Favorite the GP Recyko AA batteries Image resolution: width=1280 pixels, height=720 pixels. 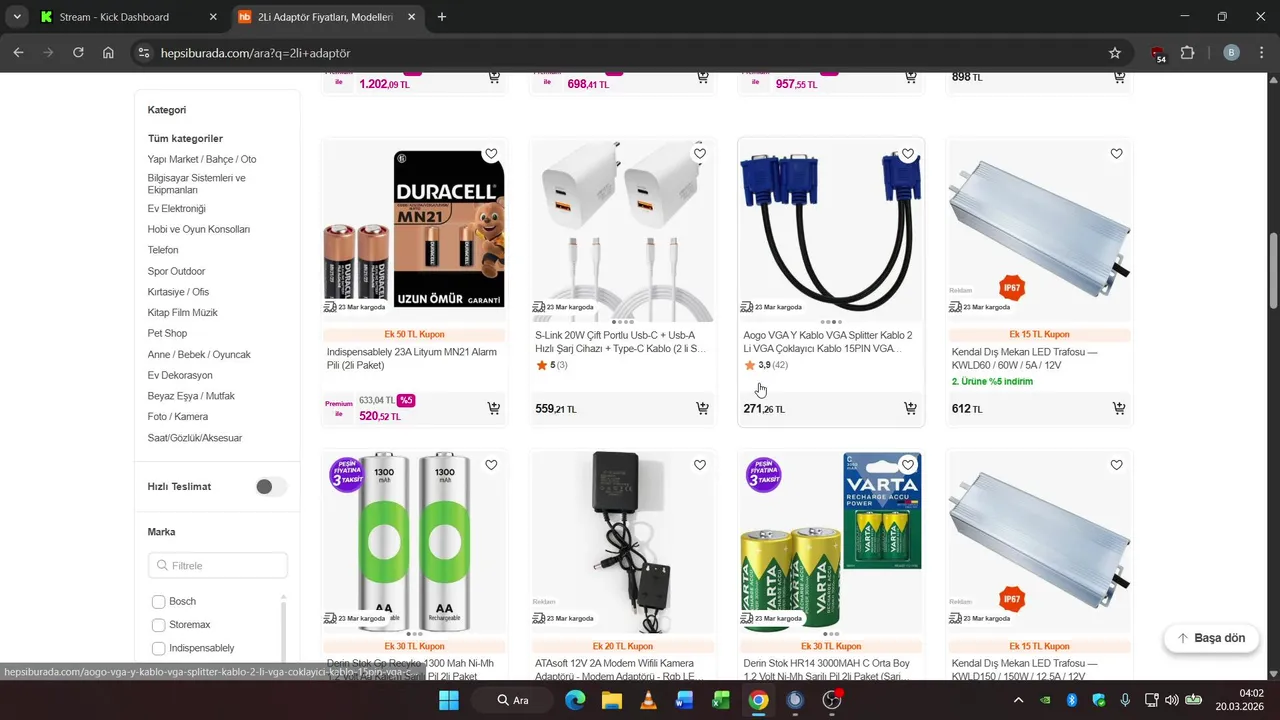click(x=491, y=465)
